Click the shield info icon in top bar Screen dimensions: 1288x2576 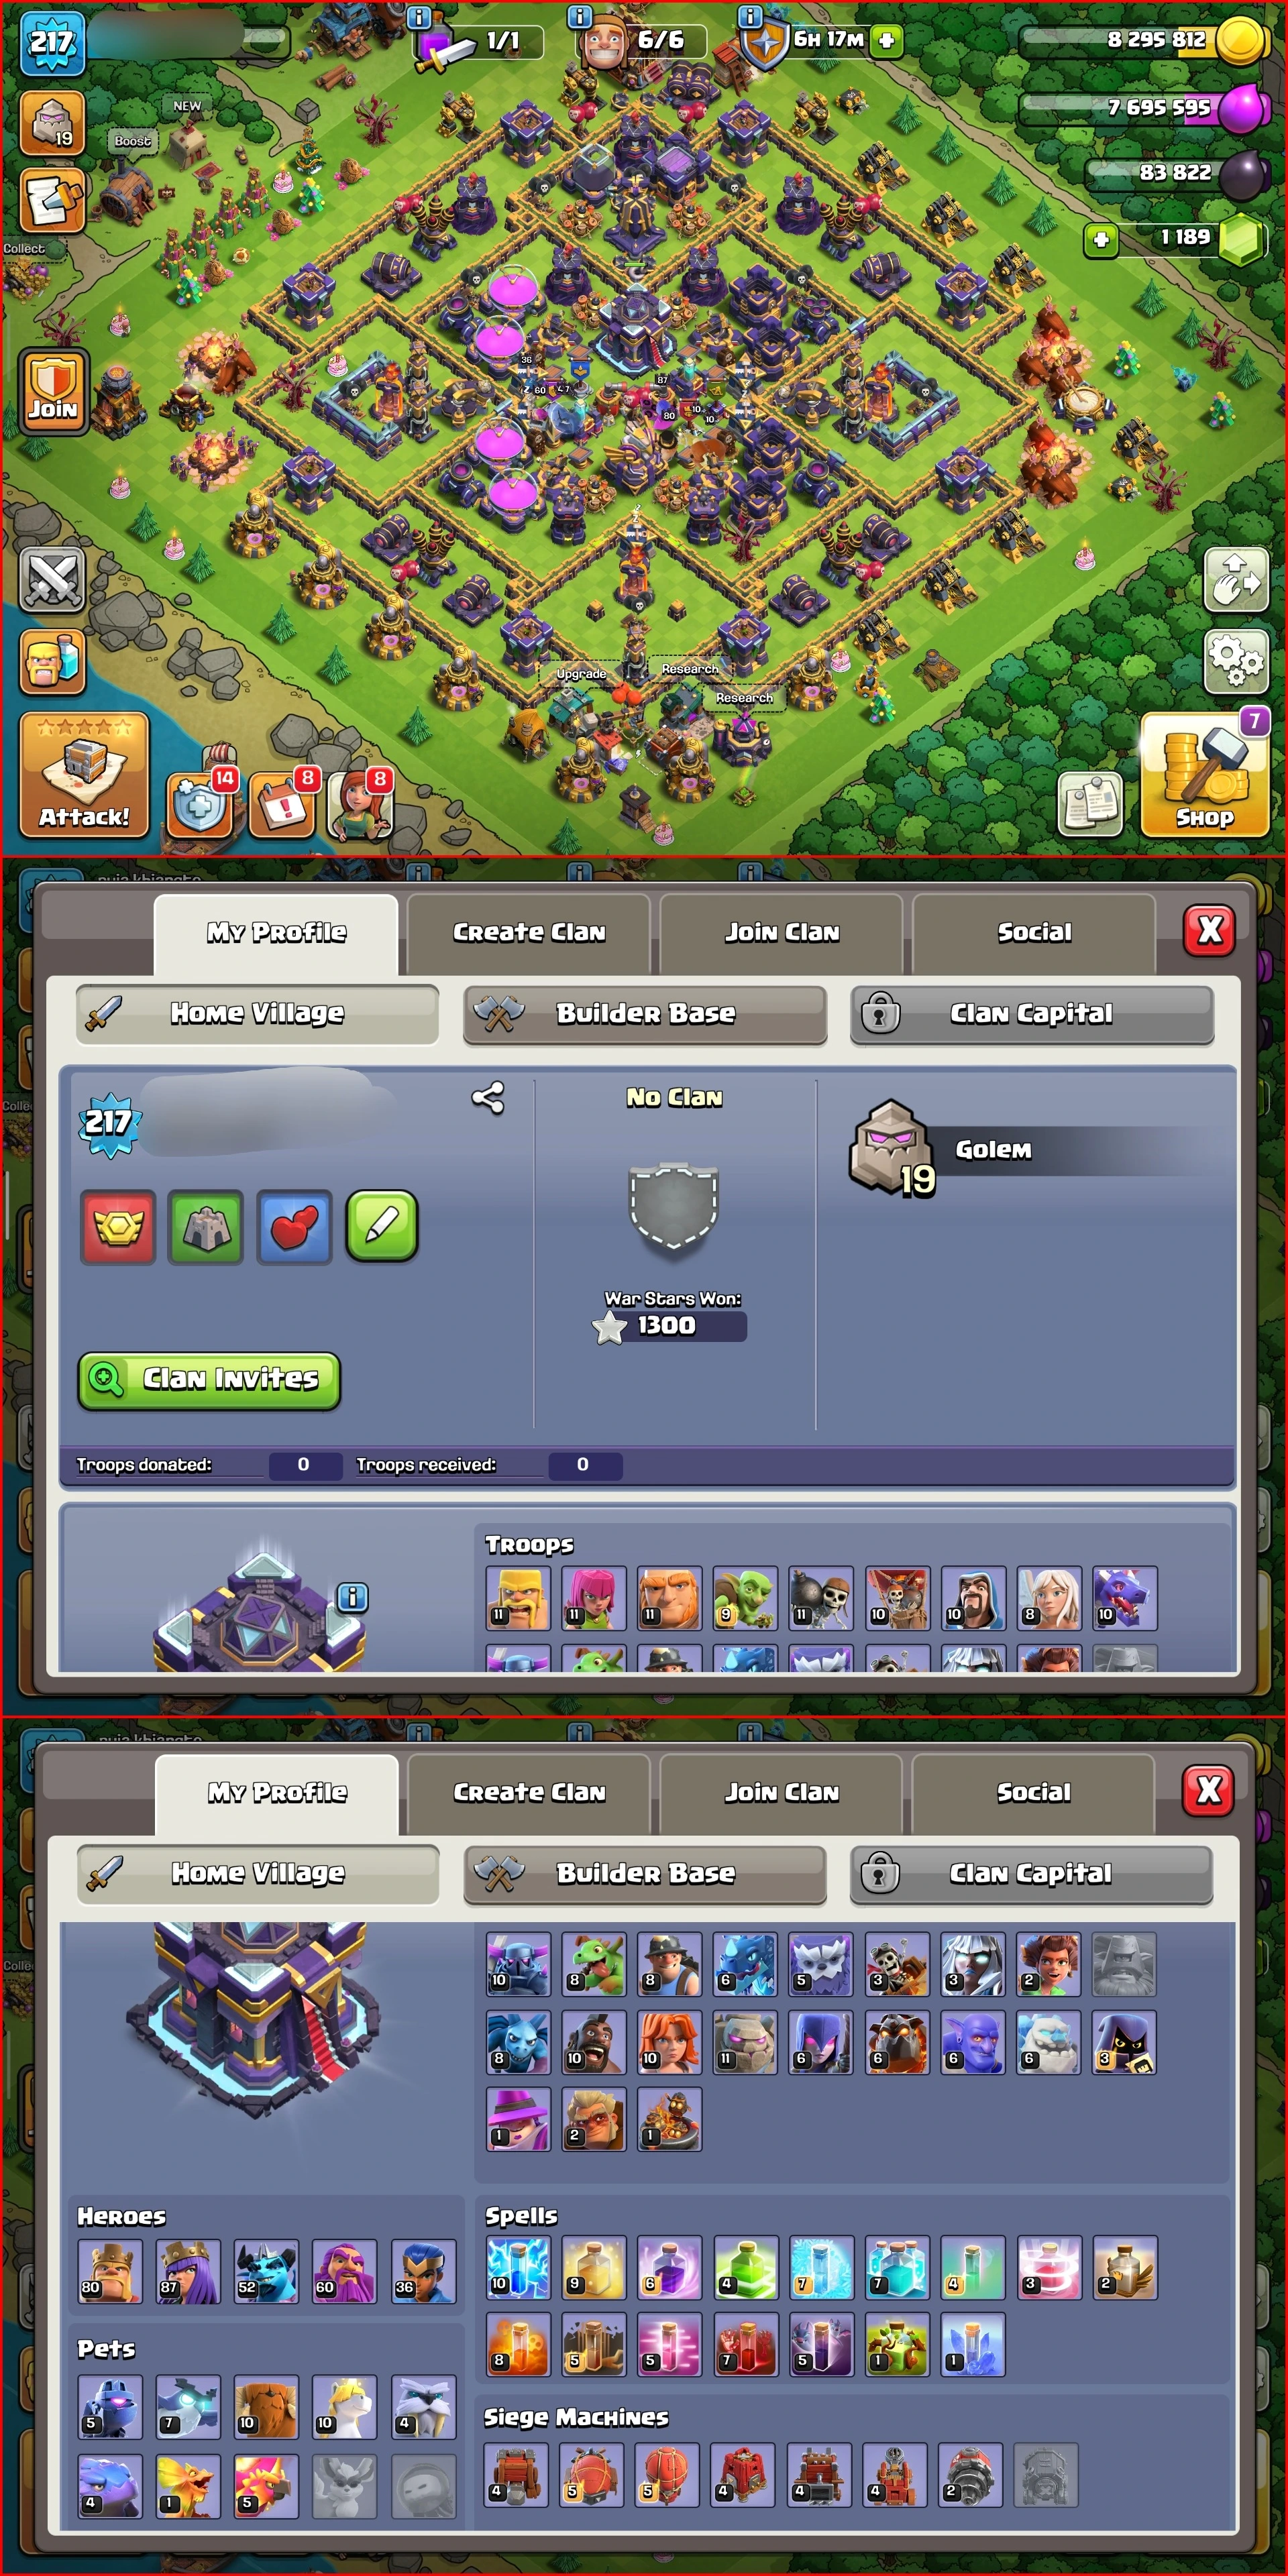749,17
